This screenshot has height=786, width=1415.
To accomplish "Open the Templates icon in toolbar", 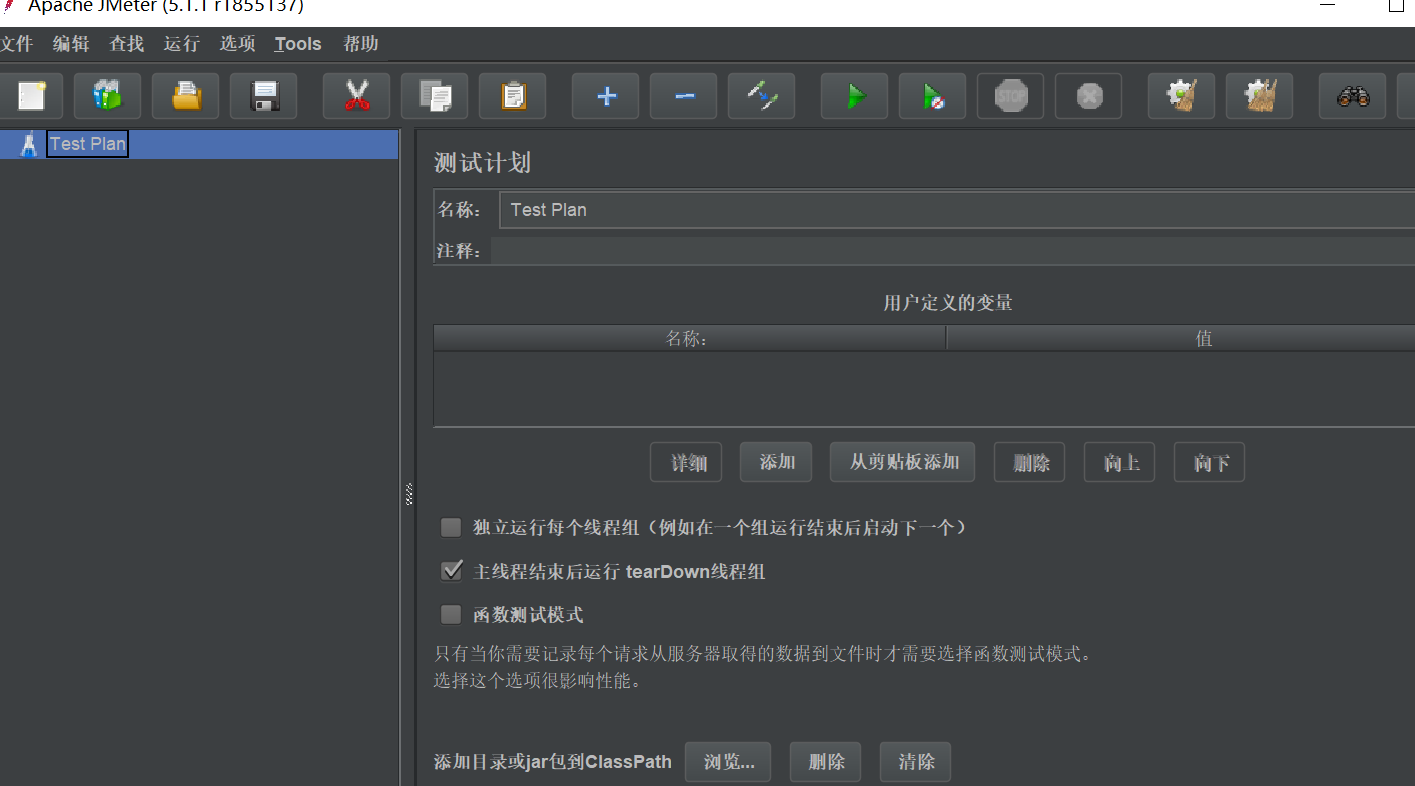I will coord(107,96).
